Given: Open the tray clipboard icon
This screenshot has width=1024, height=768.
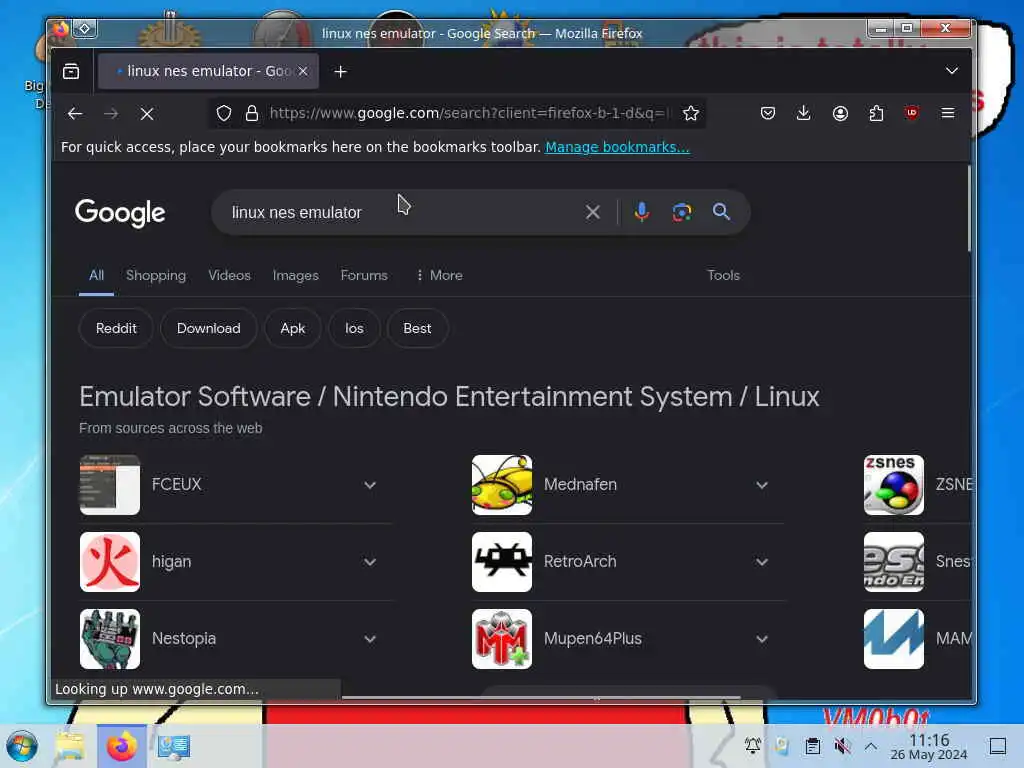Looking at the screenshot, I should click(x=812, y=746).
